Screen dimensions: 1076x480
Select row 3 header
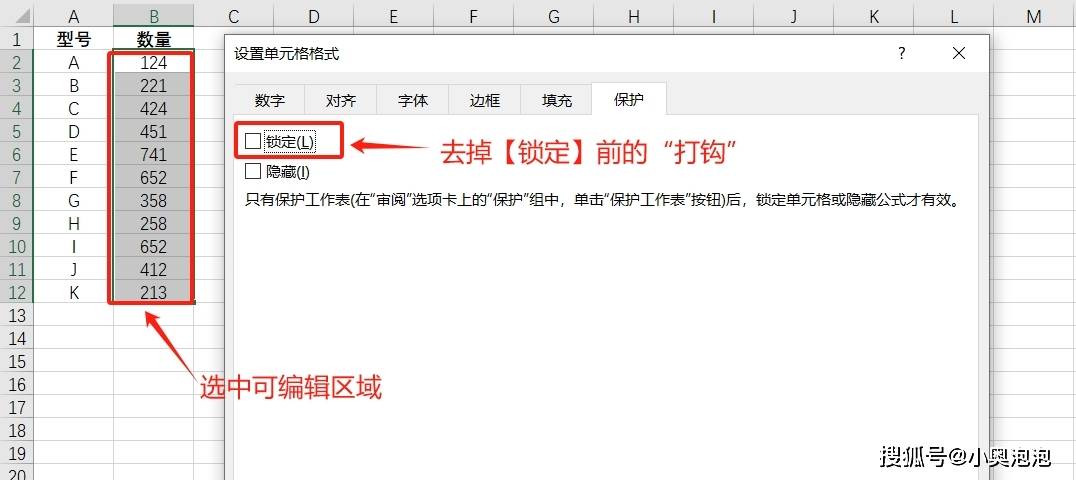[x=16, y=86]
